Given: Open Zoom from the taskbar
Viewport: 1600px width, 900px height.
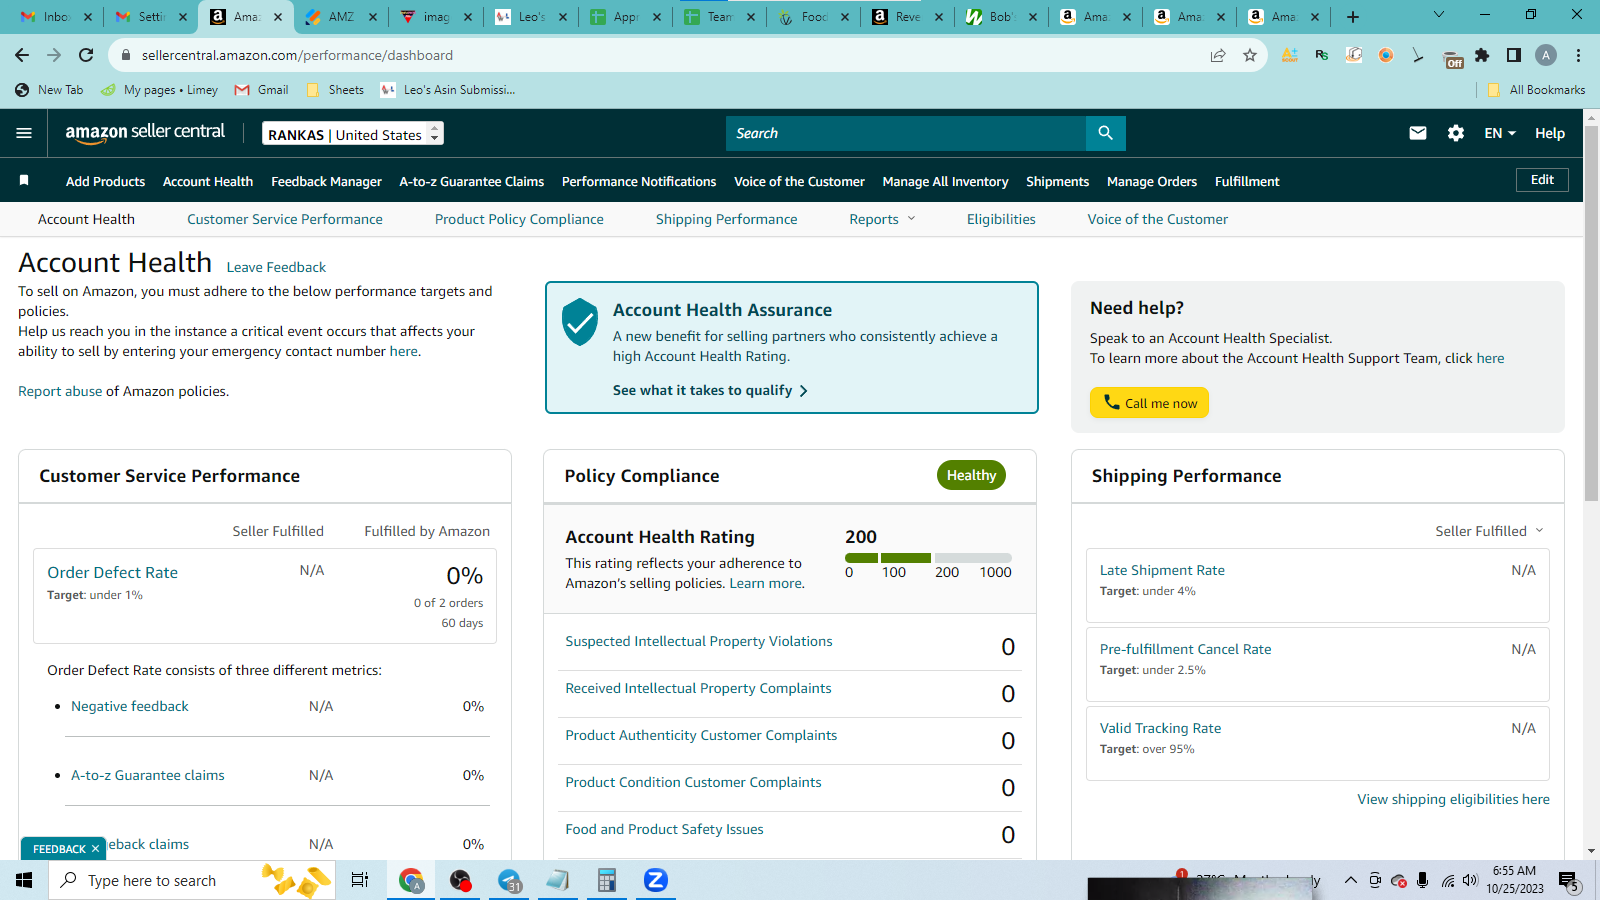Looking at the screenshot, I should click(655, 880).
